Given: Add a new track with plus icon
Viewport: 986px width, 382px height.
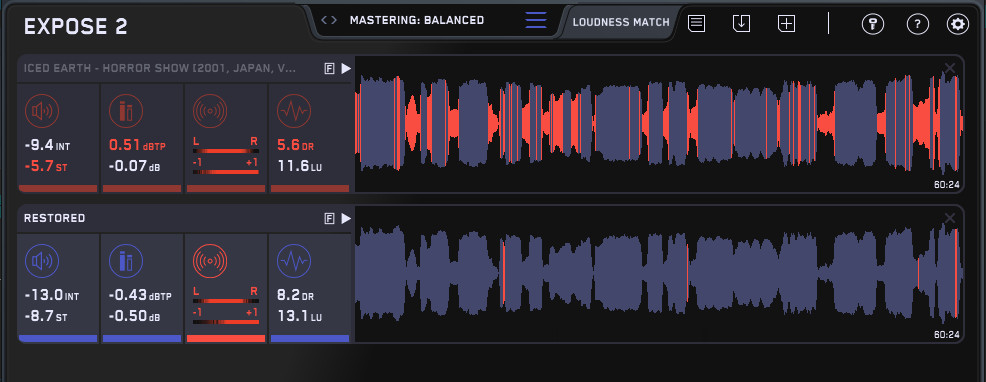Looking at the screenshot, I should pos(787,24).
